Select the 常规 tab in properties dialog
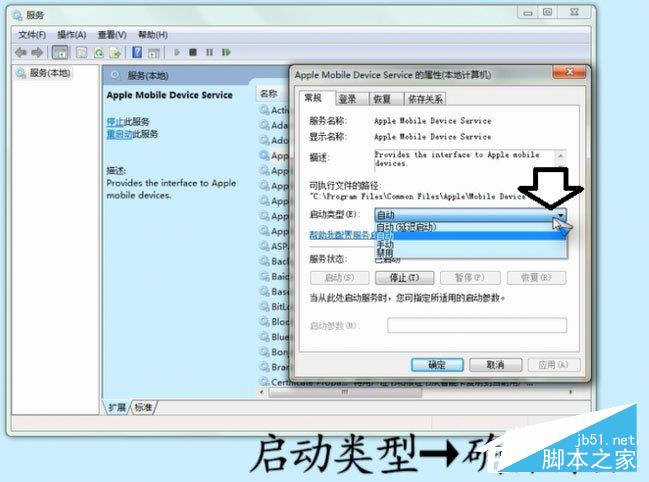The image size is (649, 482). 313,98
